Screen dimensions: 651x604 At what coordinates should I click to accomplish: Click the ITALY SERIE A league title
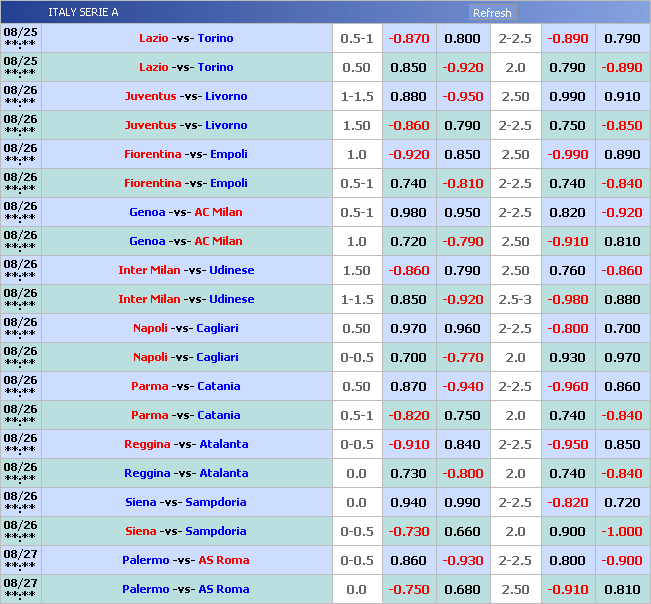pos(83,12)
